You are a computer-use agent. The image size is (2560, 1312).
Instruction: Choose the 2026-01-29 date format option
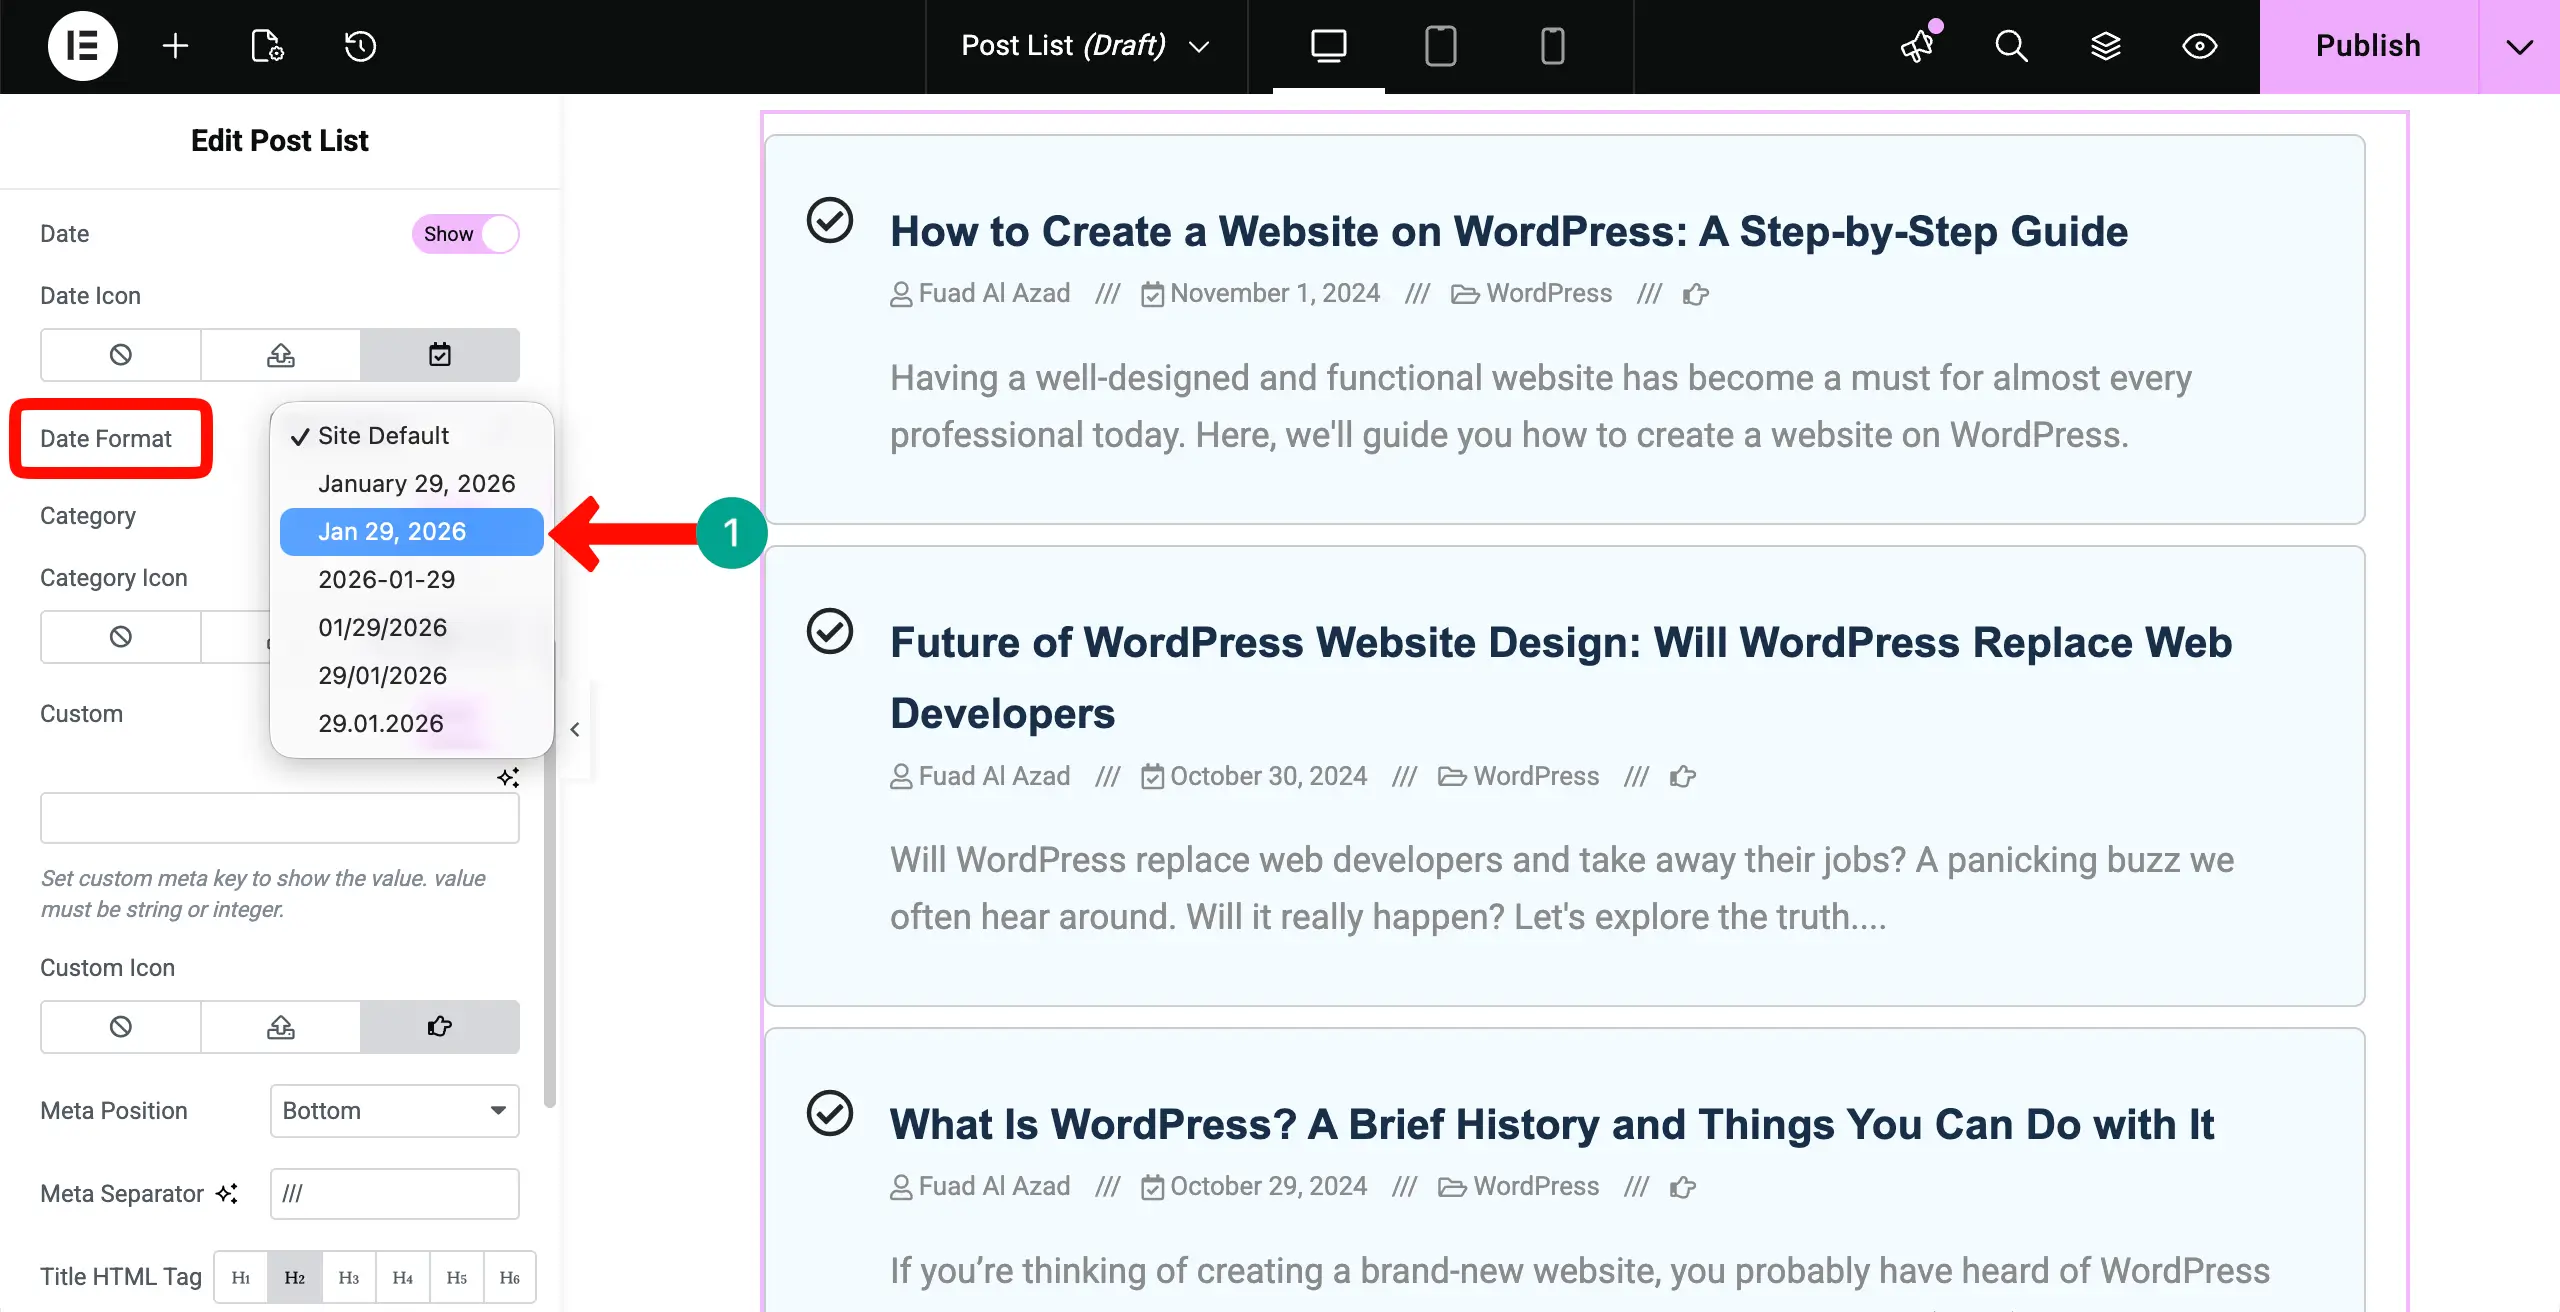point(386,580)
